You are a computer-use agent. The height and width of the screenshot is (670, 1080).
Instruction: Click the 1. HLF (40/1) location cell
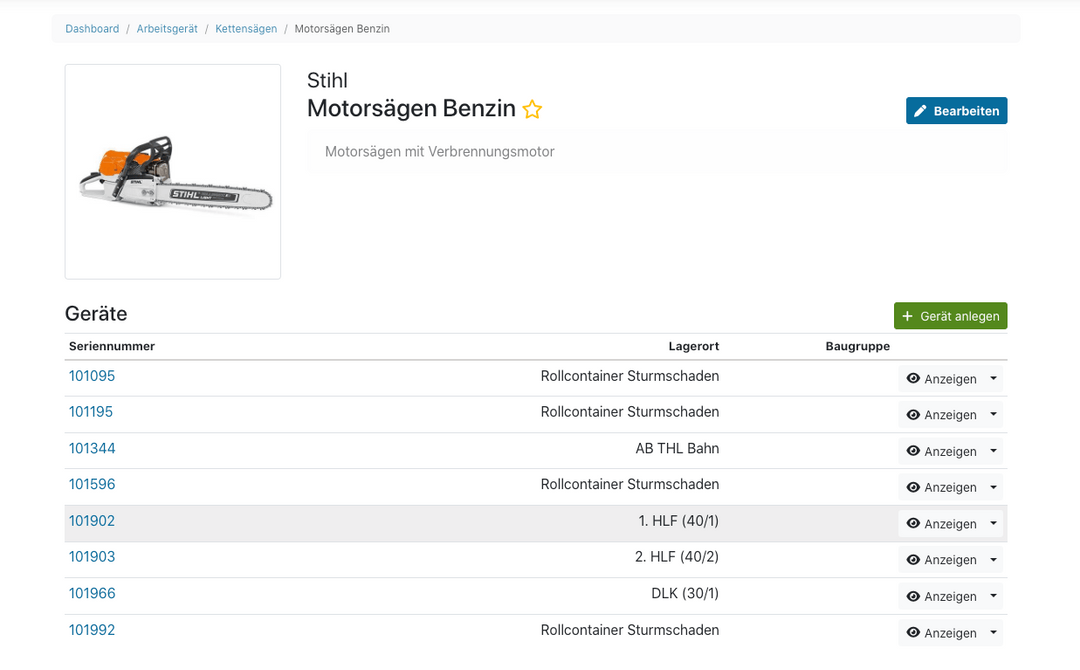pyautogui.click(x=678, y=521)
